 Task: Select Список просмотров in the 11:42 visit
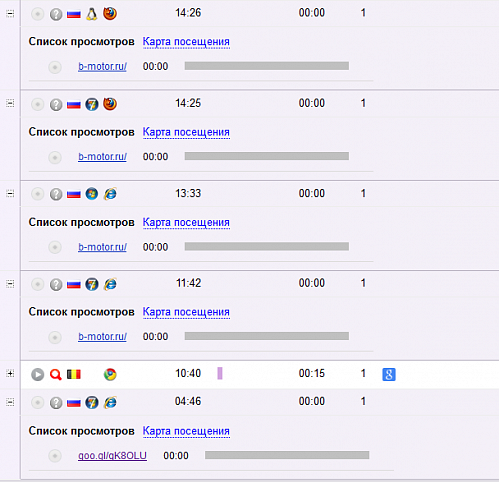tap(81, 312)
